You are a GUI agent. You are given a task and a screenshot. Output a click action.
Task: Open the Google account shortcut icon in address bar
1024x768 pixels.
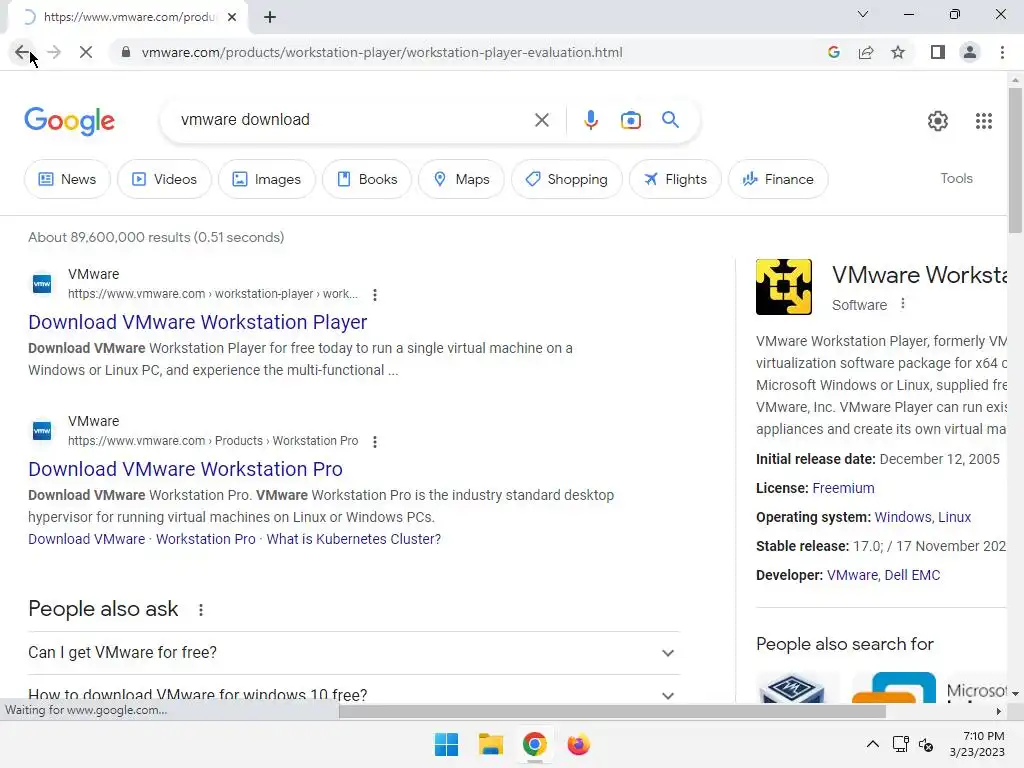[833, 52]
